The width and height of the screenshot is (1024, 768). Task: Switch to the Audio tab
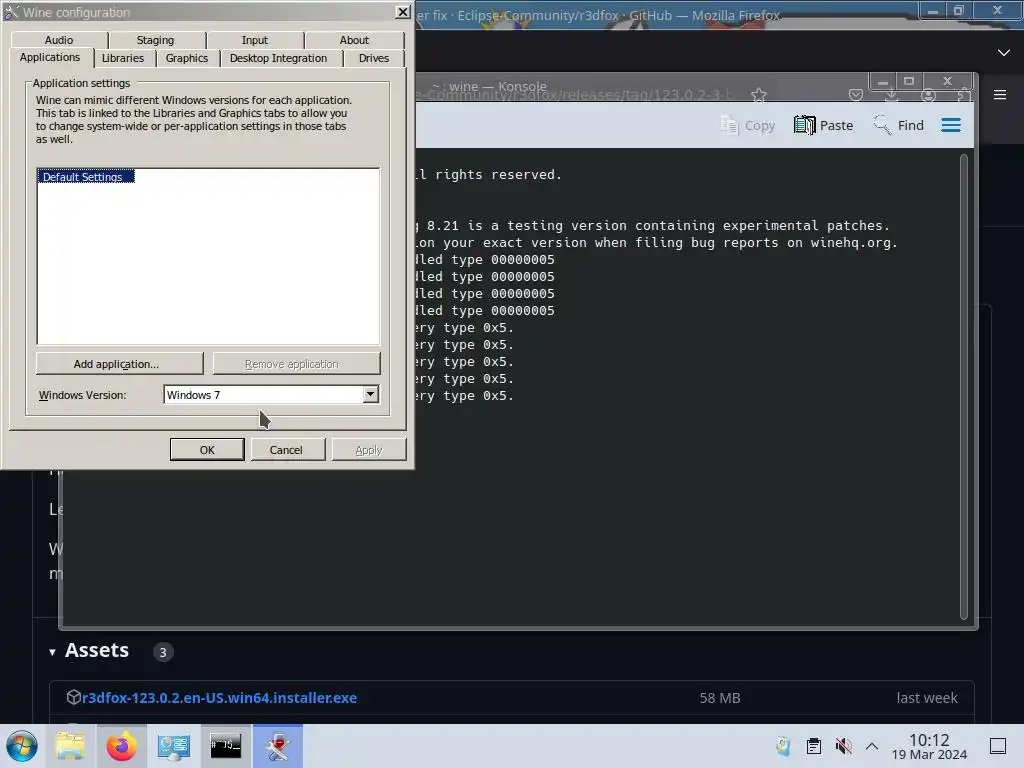(x=59, y=40)
